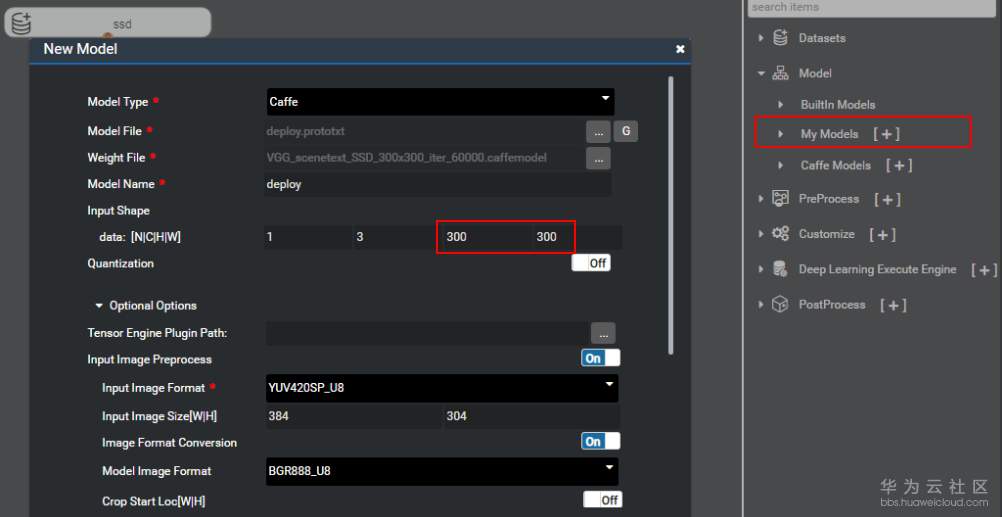Expand the BuiltIn Models node
This screenshot has width=1002, height=517.
(780, 104)
